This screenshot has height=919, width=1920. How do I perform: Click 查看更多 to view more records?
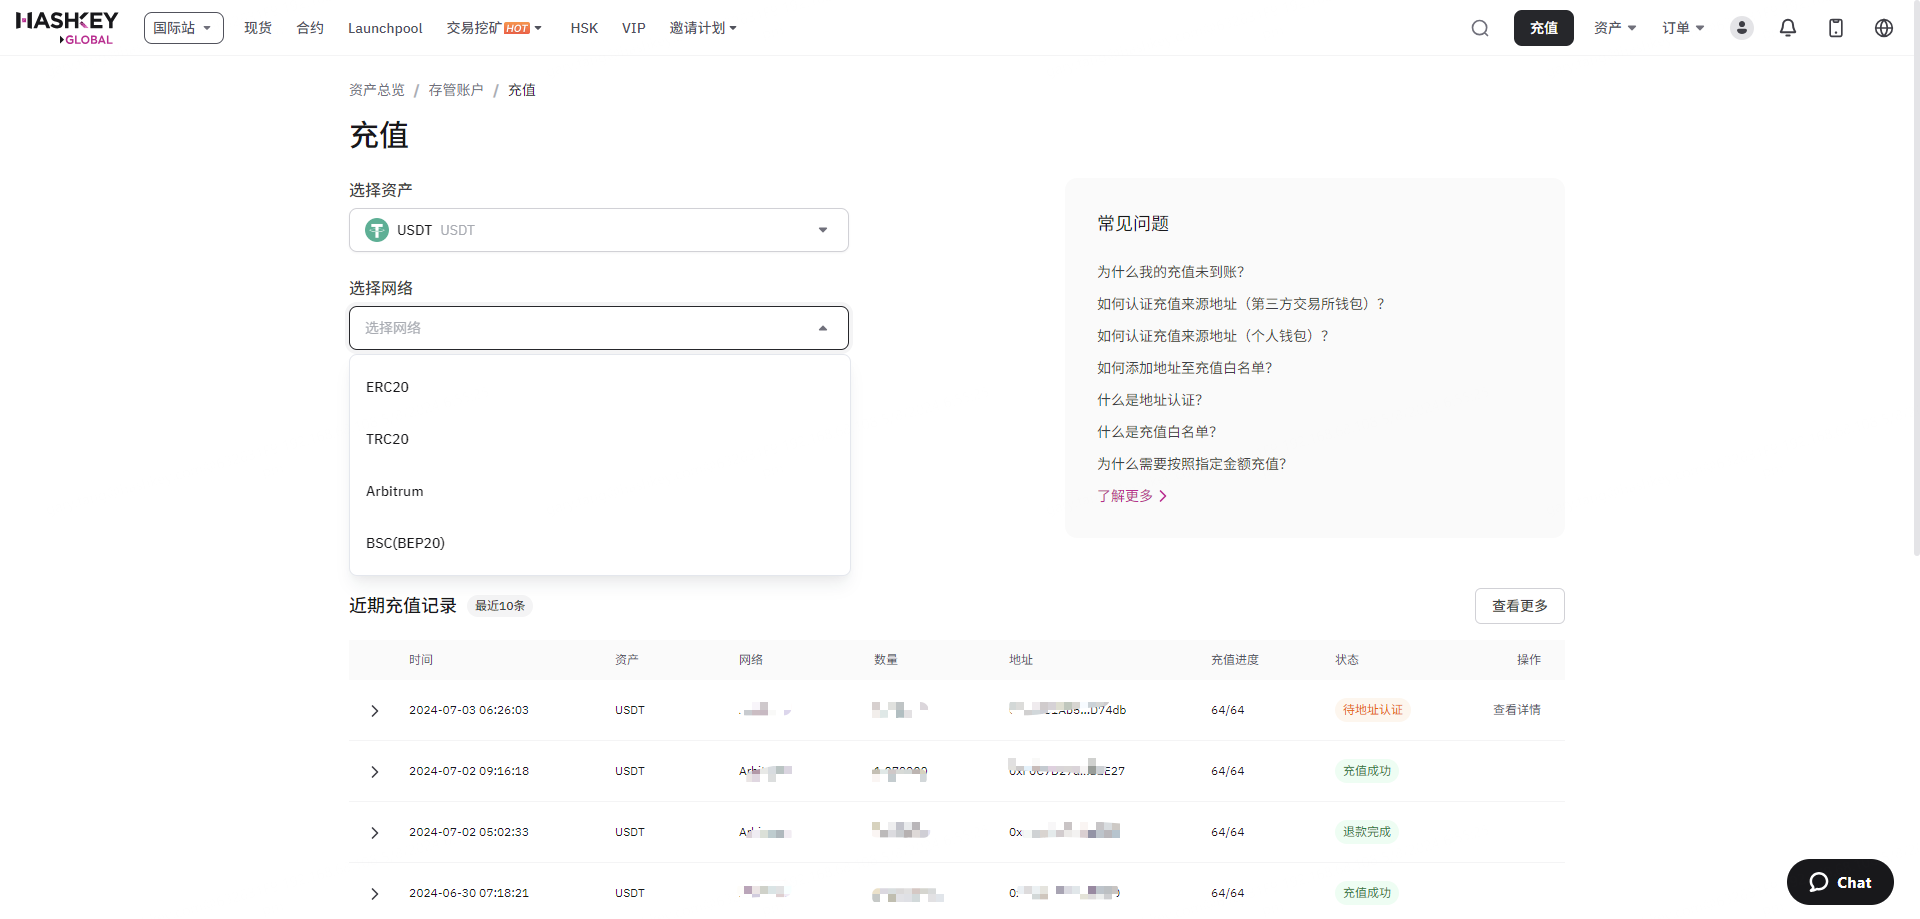(x=1520, y=606)
